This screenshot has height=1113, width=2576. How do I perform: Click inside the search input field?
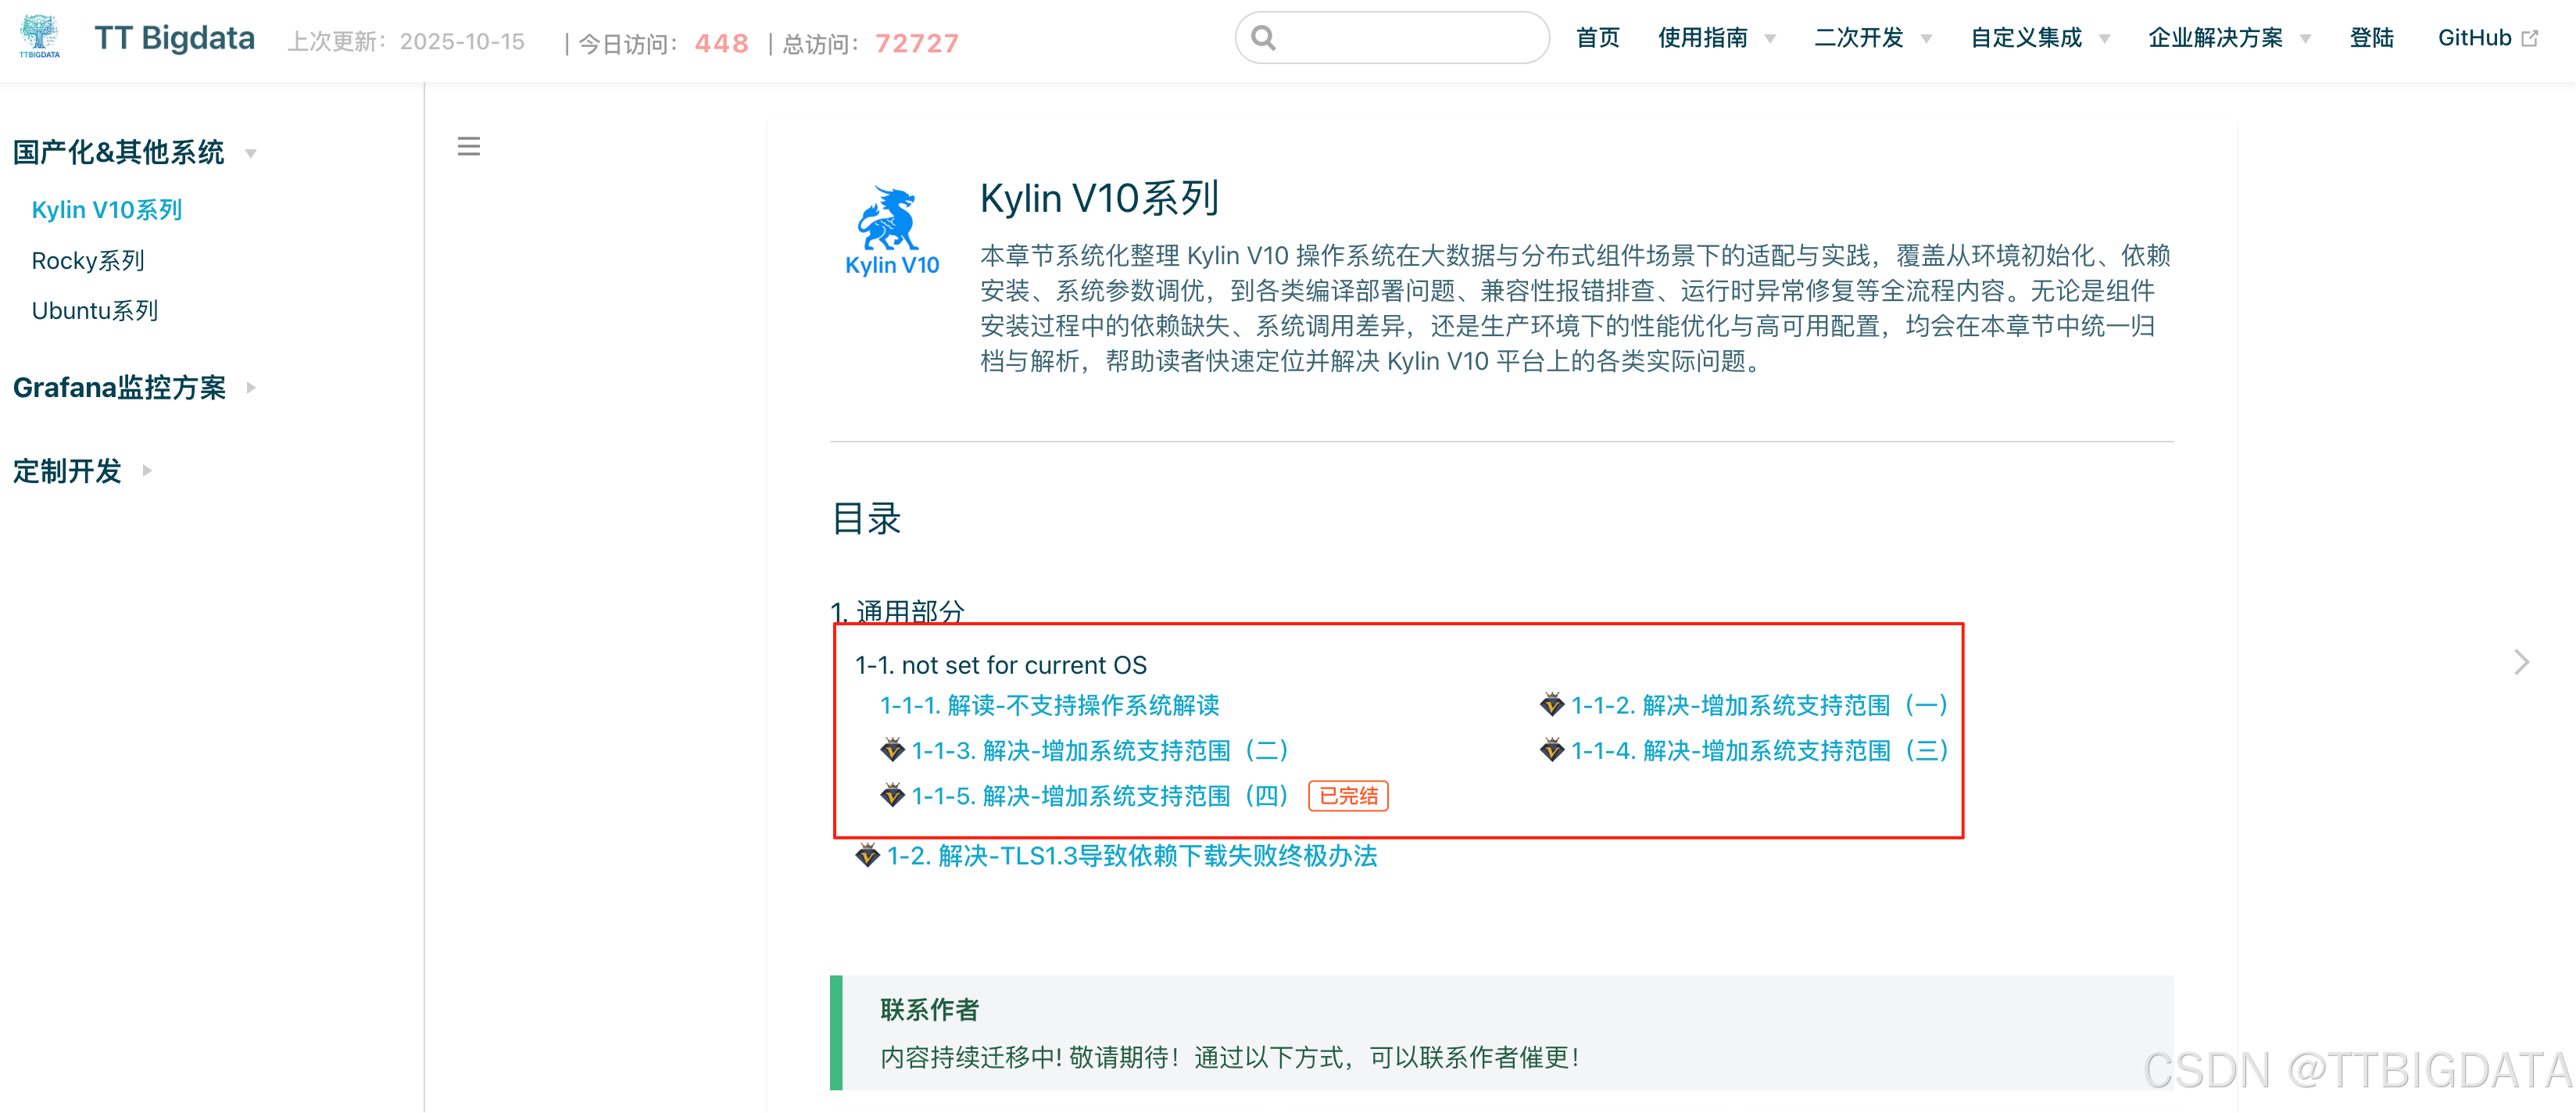[x=1390, y=37]
